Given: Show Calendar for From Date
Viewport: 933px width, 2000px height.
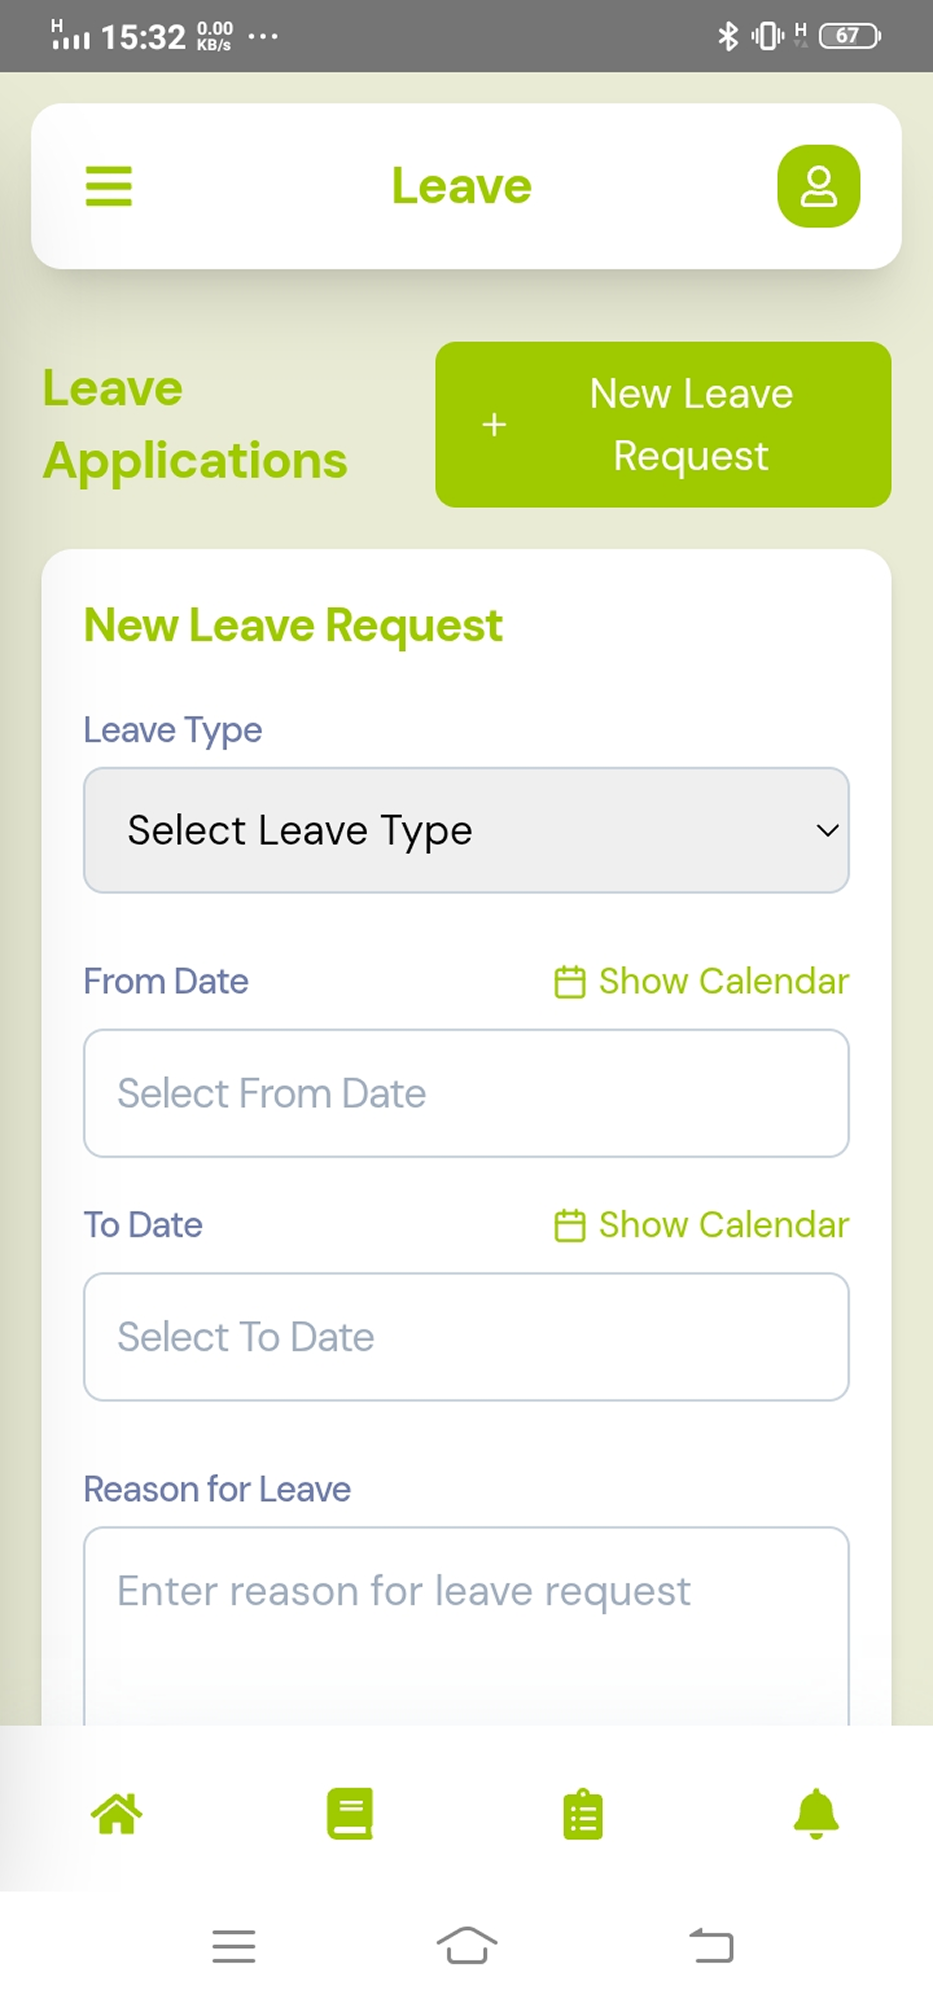Looking at the screenshot, I should (x=723, y=982).
